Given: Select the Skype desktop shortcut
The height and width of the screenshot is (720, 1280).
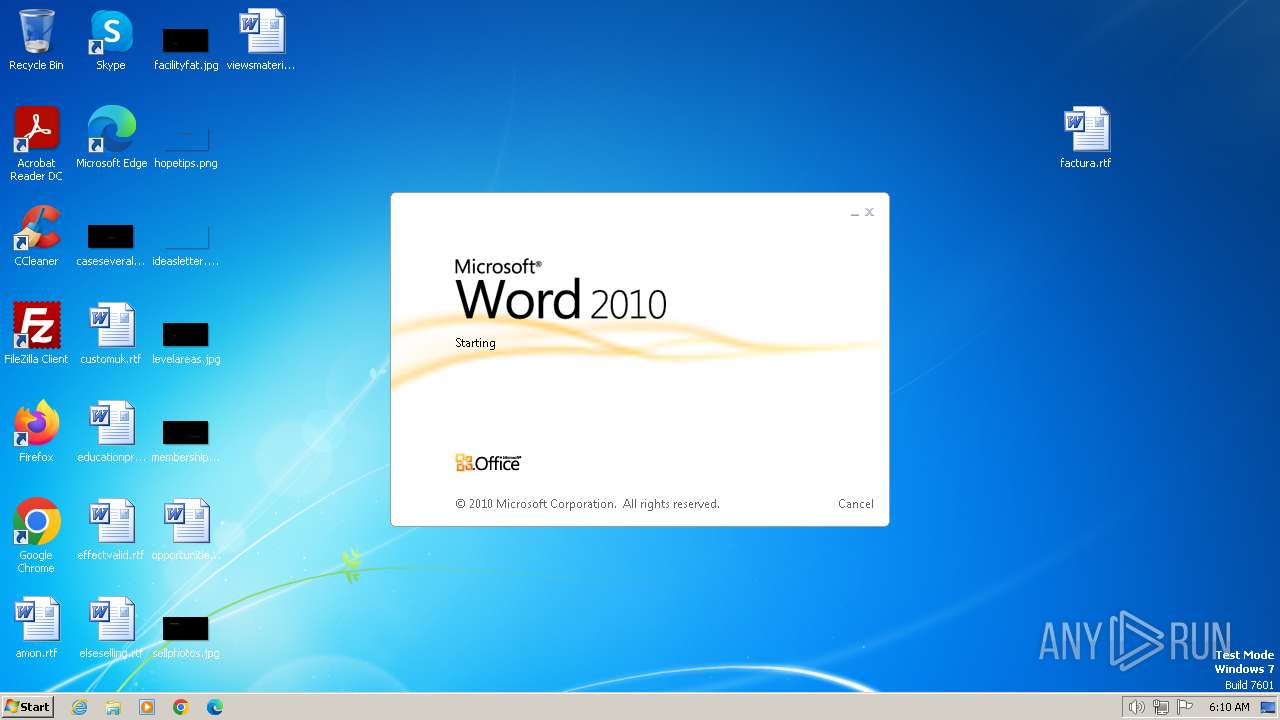Looking at the screenshot, I should [x=111, y=40].
